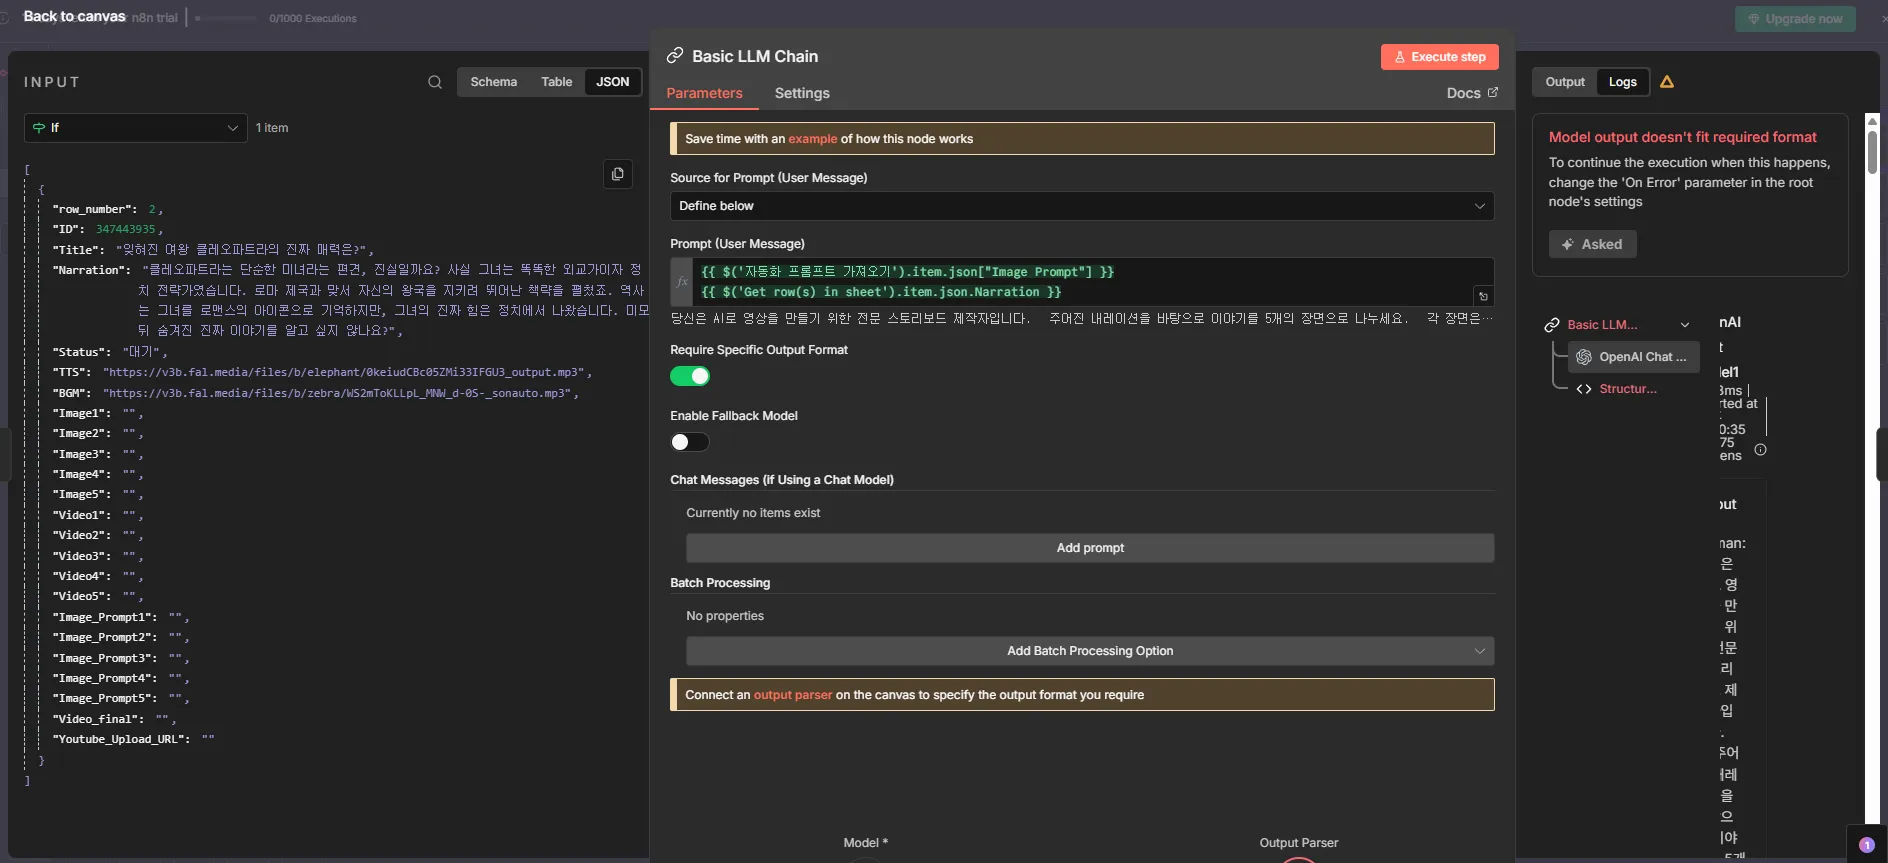Click the executions usage progress bar
The height and width of the screenshot is (863, 1888).
click(226, 18)
